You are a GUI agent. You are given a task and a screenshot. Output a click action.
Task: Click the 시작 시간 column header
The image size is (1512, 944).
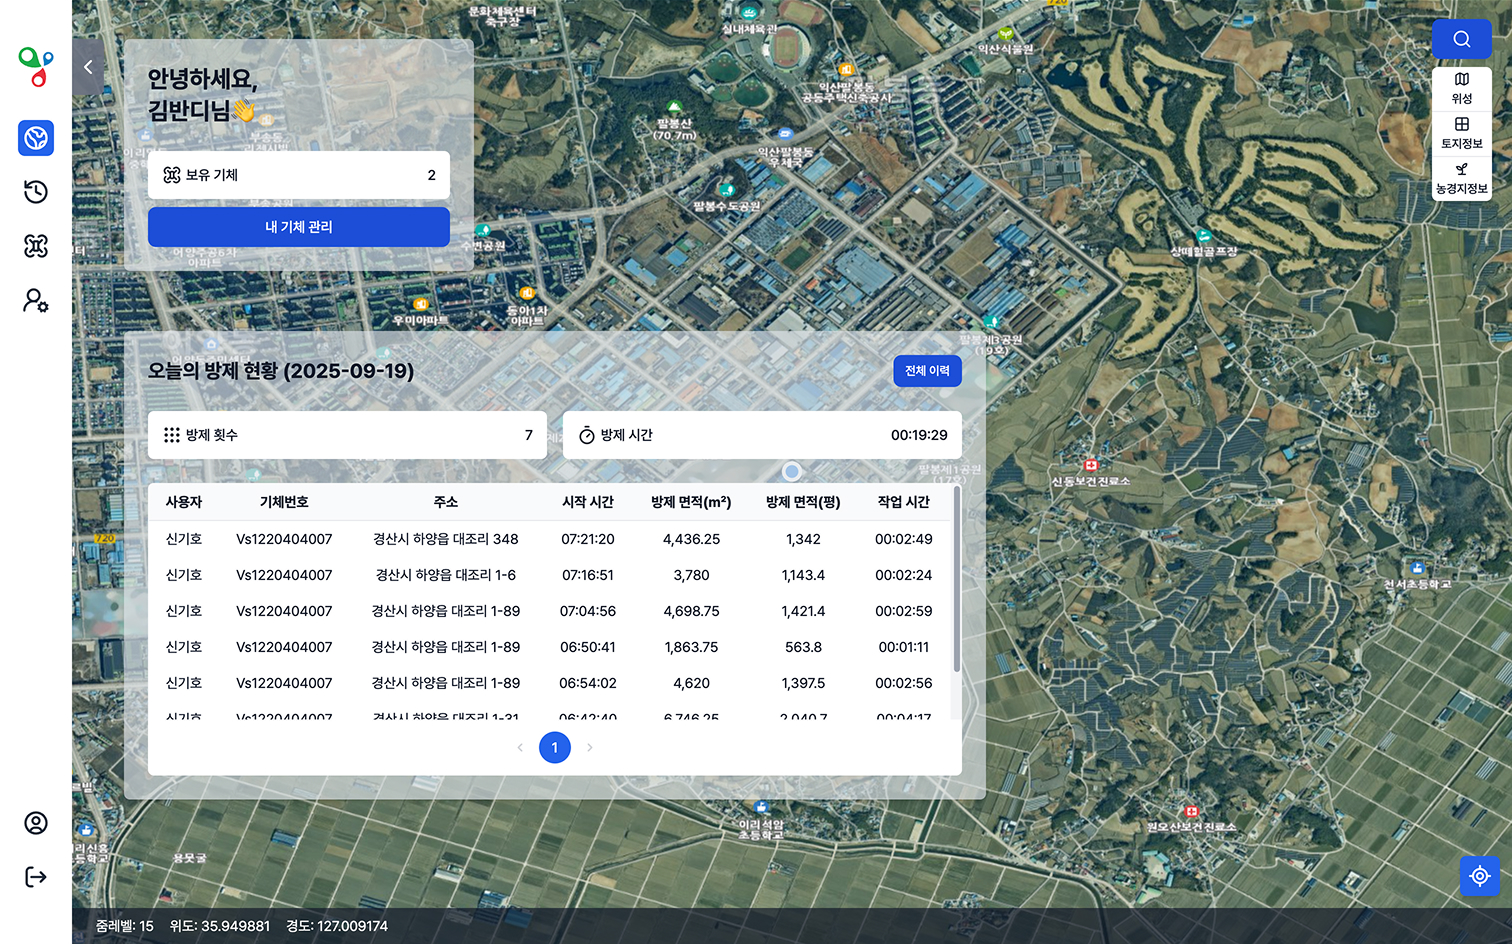pos(588,502)
